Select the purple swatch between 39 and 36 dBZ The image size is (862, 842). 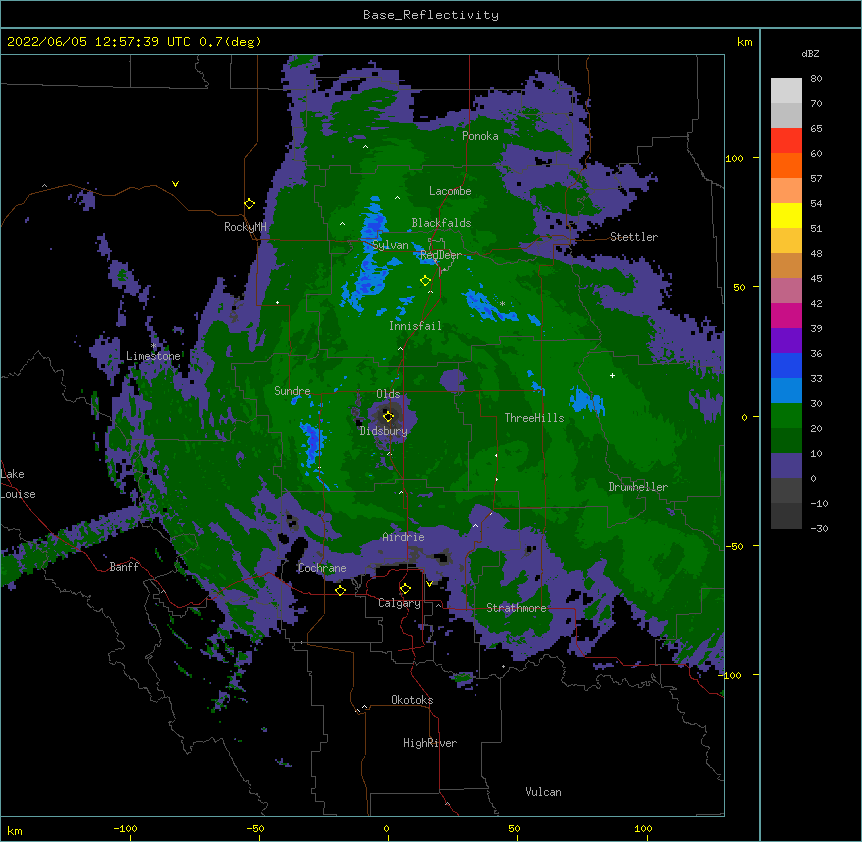click(x=786, y=341)
